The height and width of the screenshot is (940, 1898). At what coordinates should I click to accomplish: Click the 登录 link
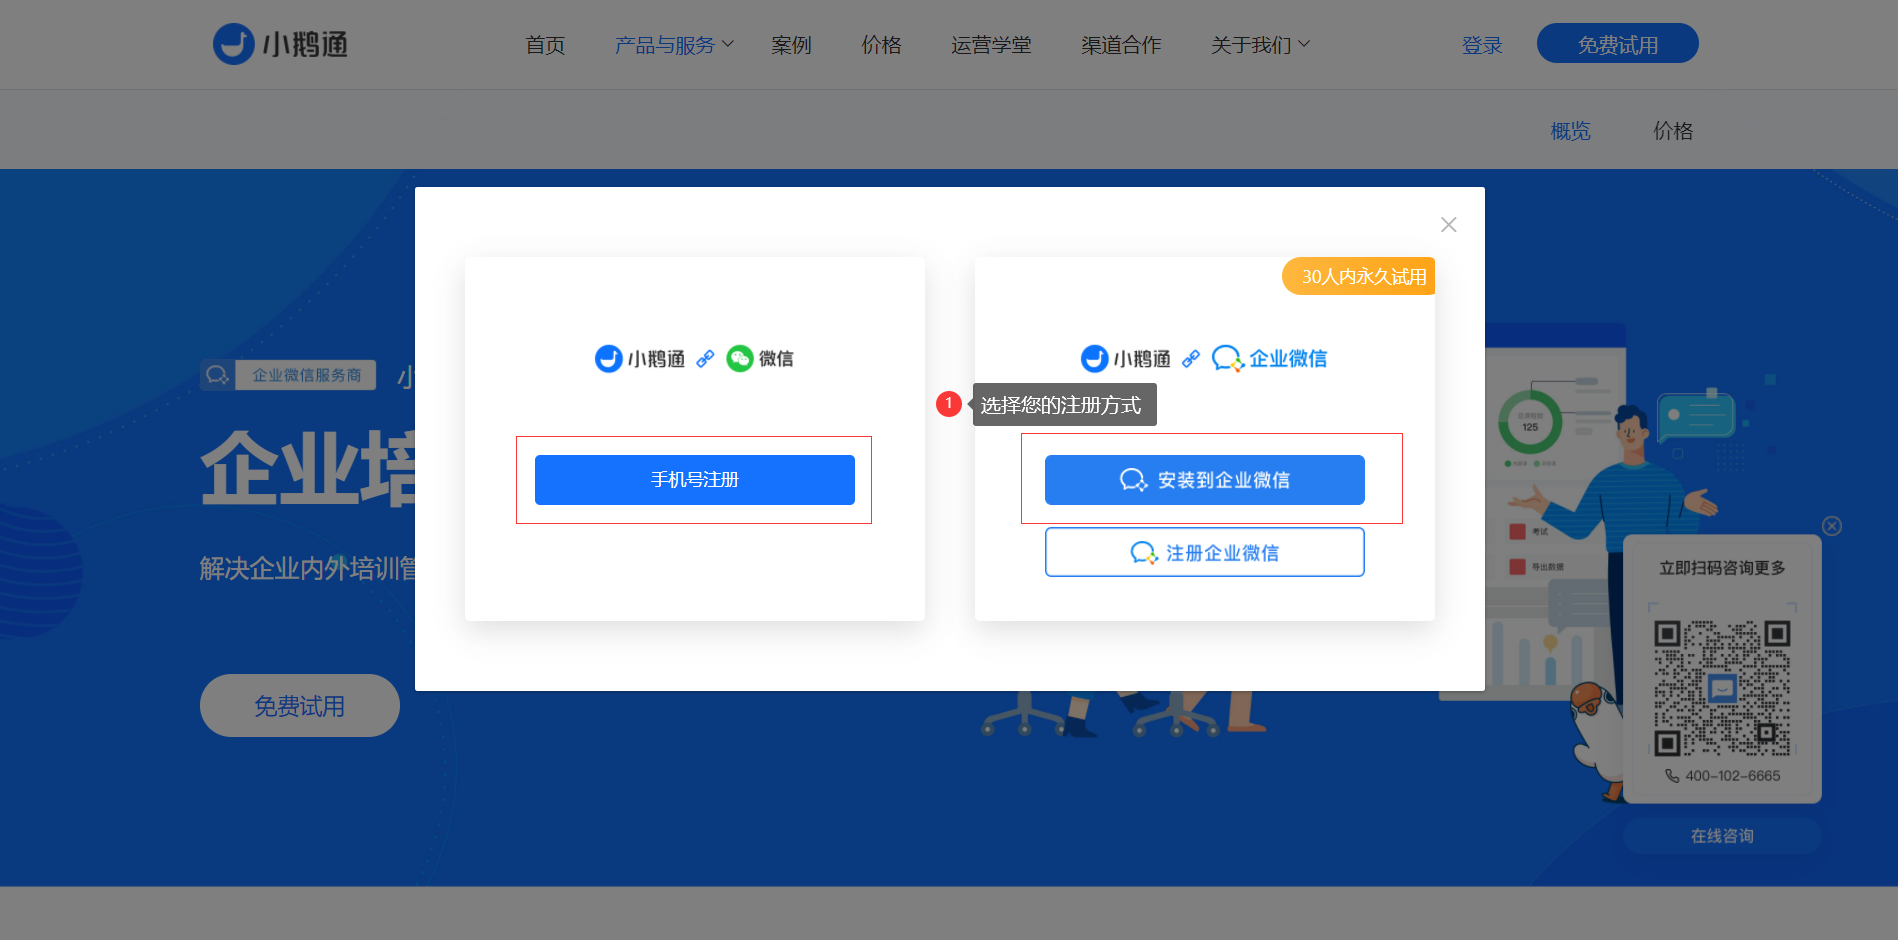(x=1482, y=45)
